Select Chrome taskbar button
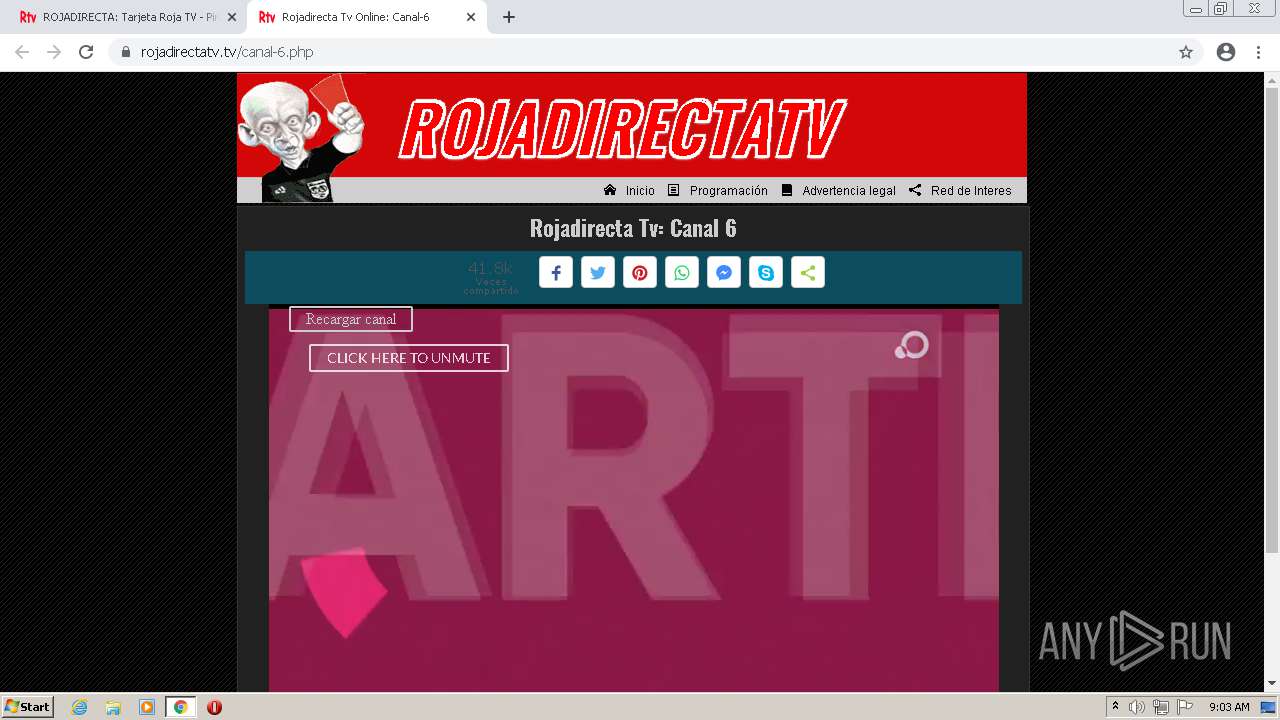The width and height of the screenshot is (1280, 720). (x=180, y=707)
